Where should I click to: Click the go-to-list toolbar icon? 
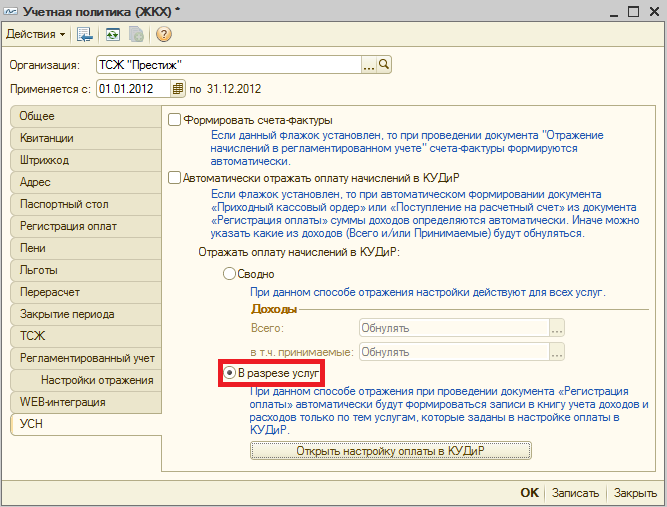coord(85,34)
